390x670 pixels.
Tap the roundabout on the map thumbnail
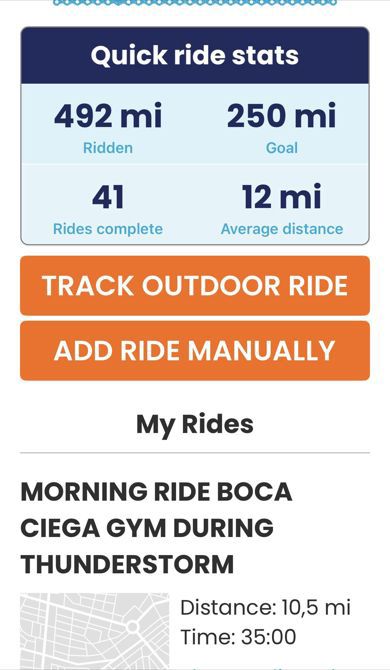click(132, 627)
